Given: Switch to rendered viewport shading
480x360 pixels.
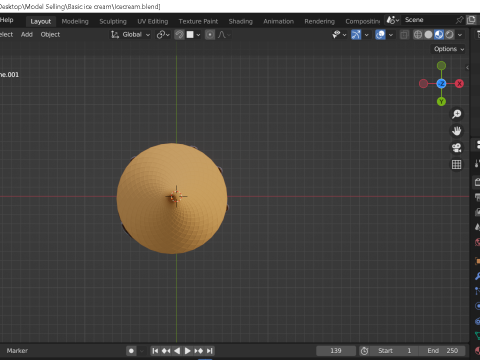Looking at the screenshot, I should [x=450, y=34].
